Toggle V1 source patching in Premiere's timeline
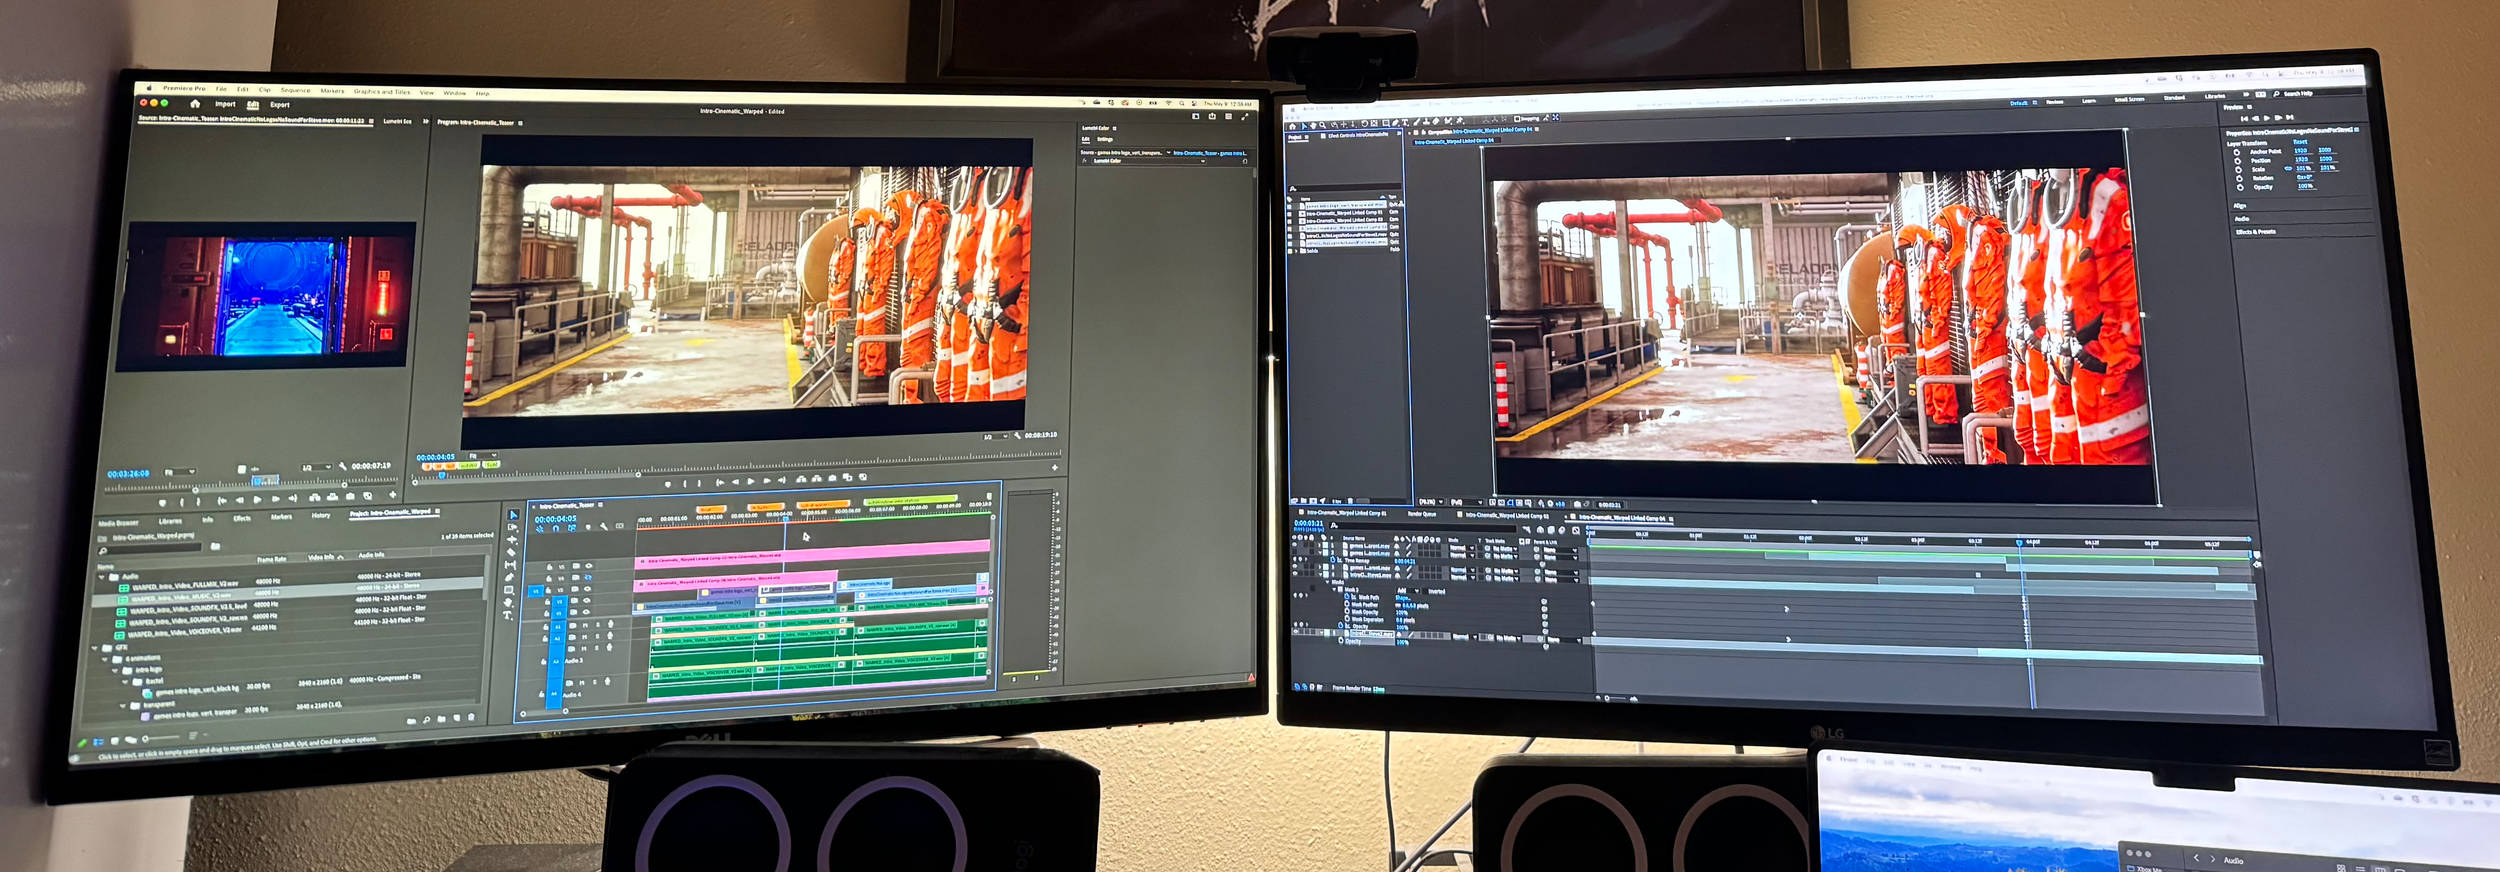2500x872 pixels. (x=535, y=590)
